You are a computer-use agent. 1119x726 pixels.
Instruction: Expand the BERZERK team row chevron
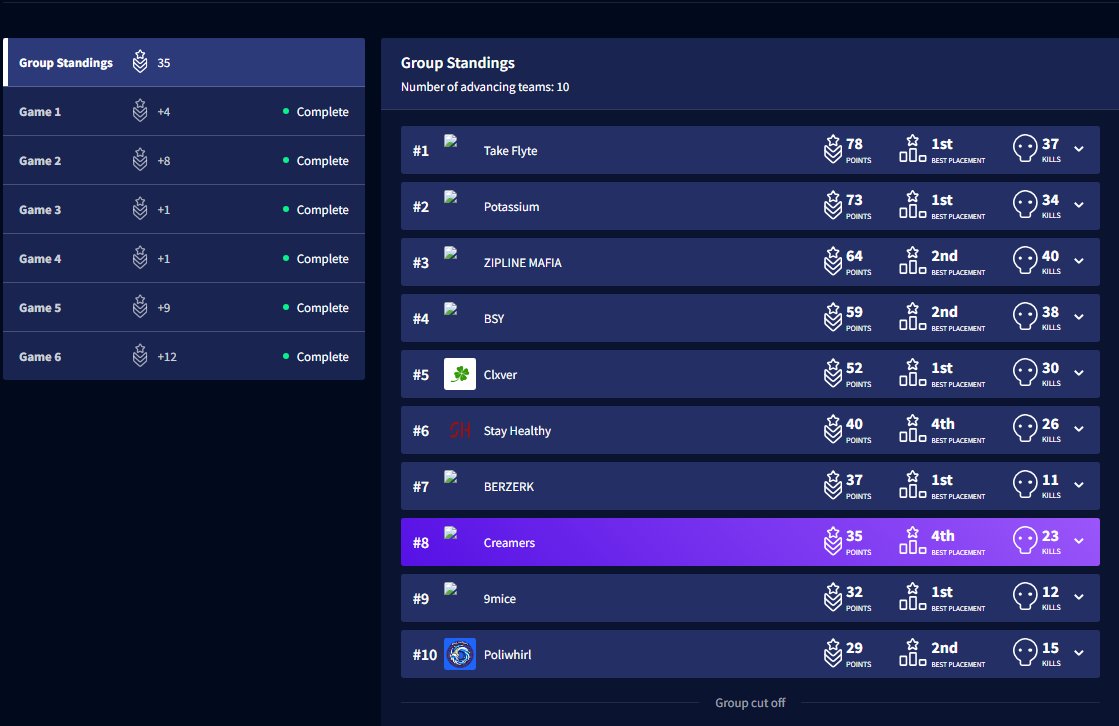pos(1079,485)
